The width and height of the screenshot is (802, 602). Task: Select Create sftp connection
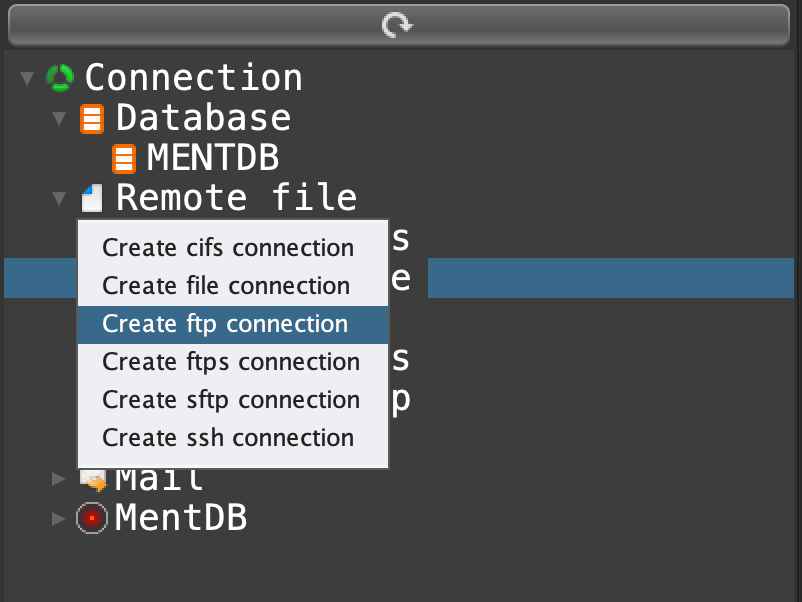pos(231,400)
